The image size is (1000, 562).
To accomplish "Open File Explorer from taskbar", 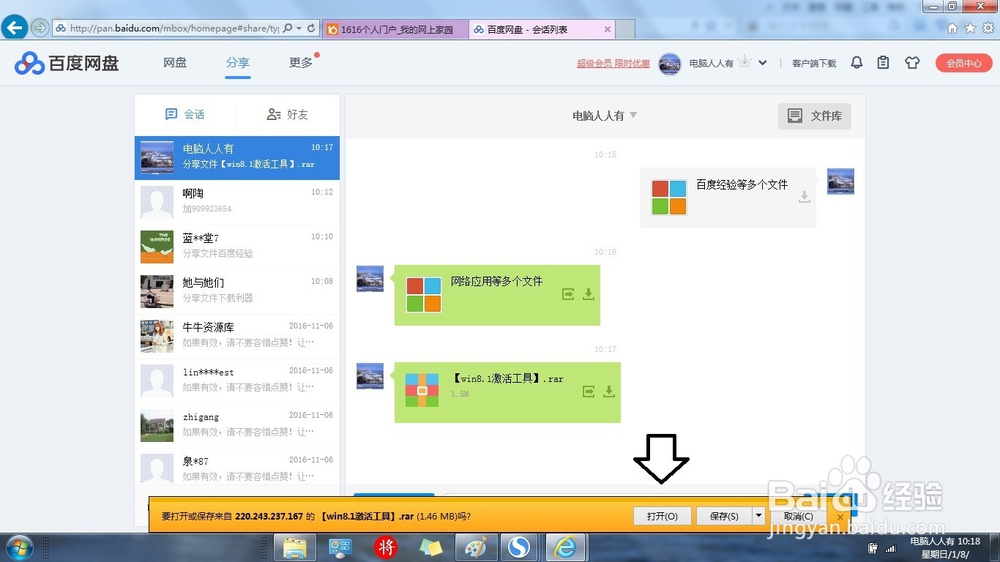I will pyautogui.click(x=295, y=547).
